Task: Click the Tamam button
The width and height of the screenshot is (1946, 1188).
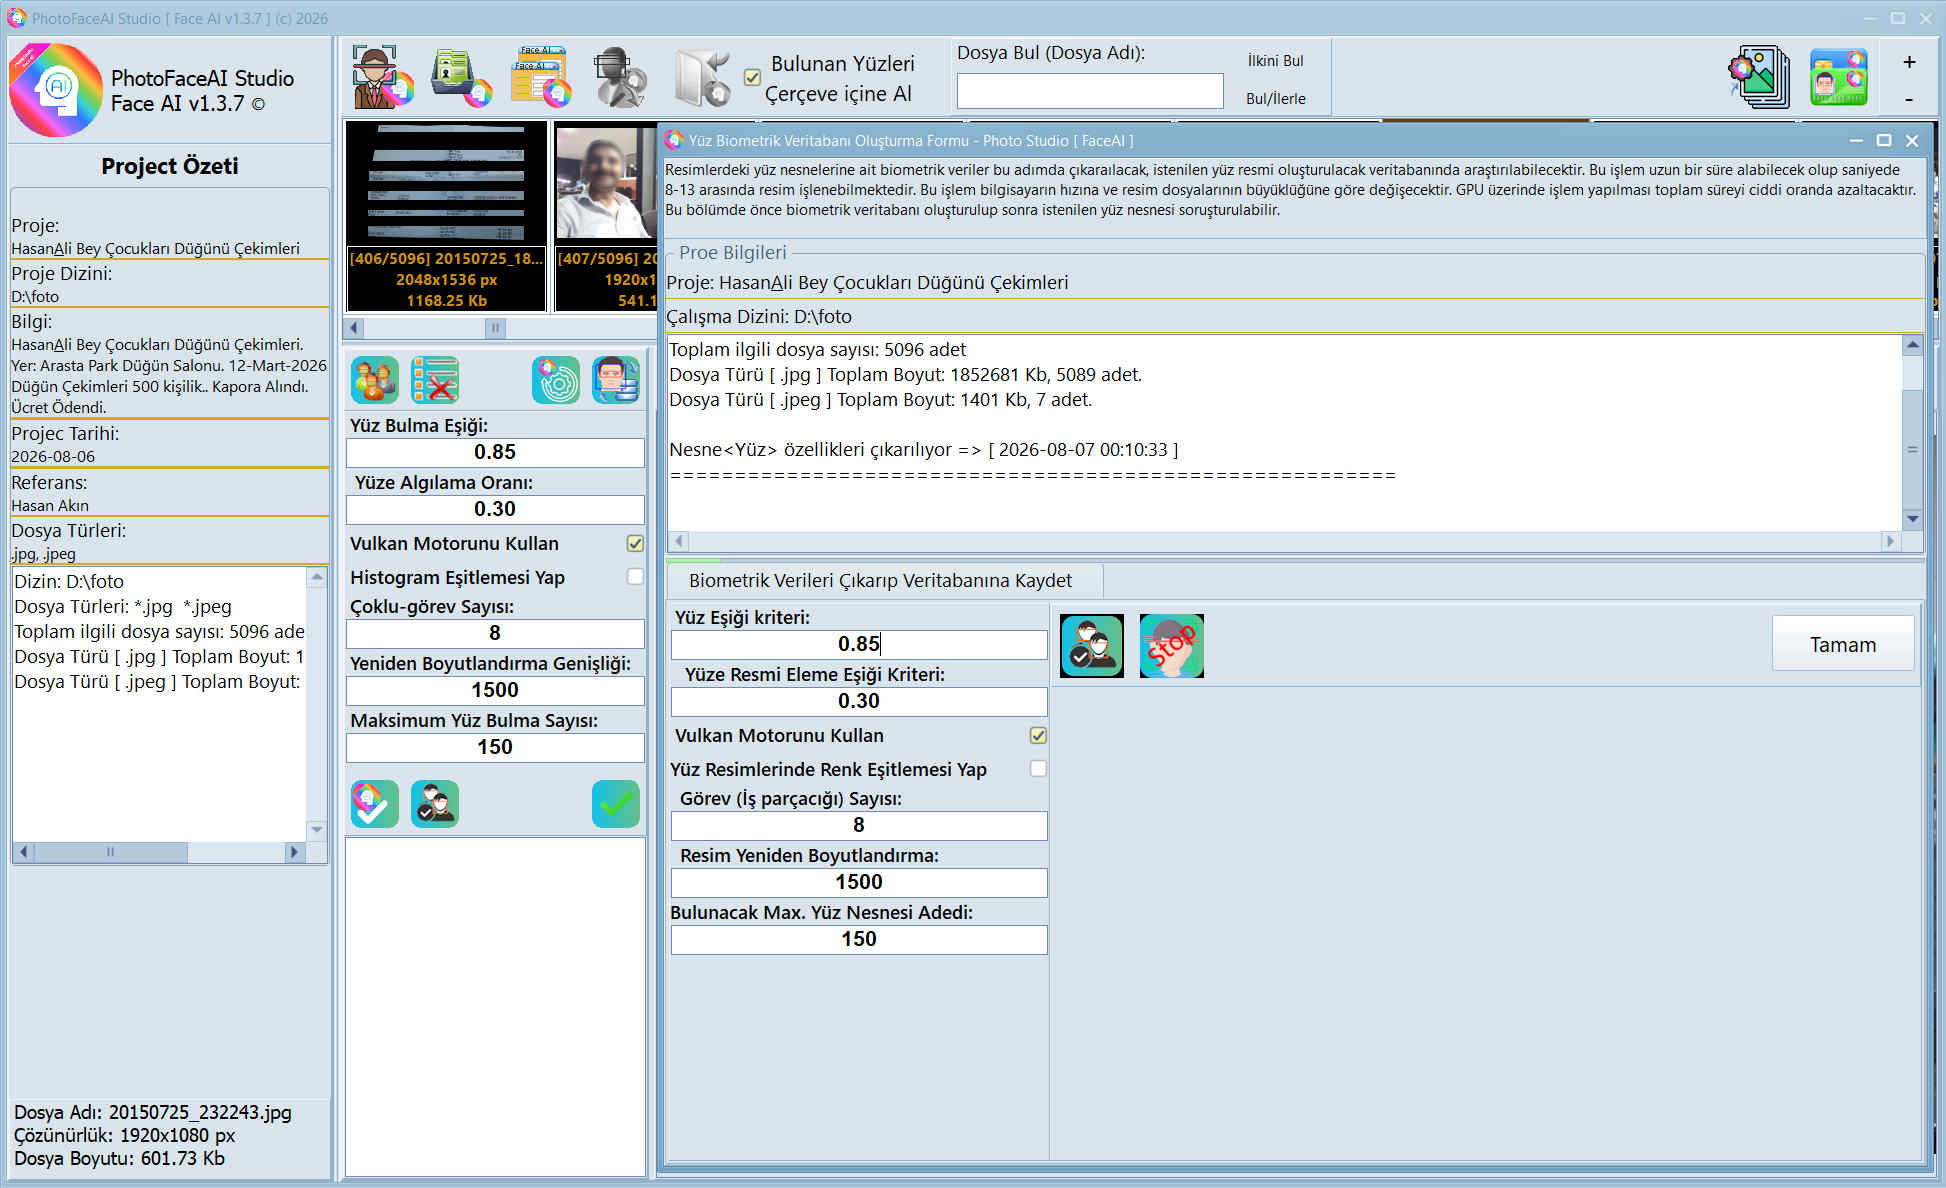Action: 1843,645
